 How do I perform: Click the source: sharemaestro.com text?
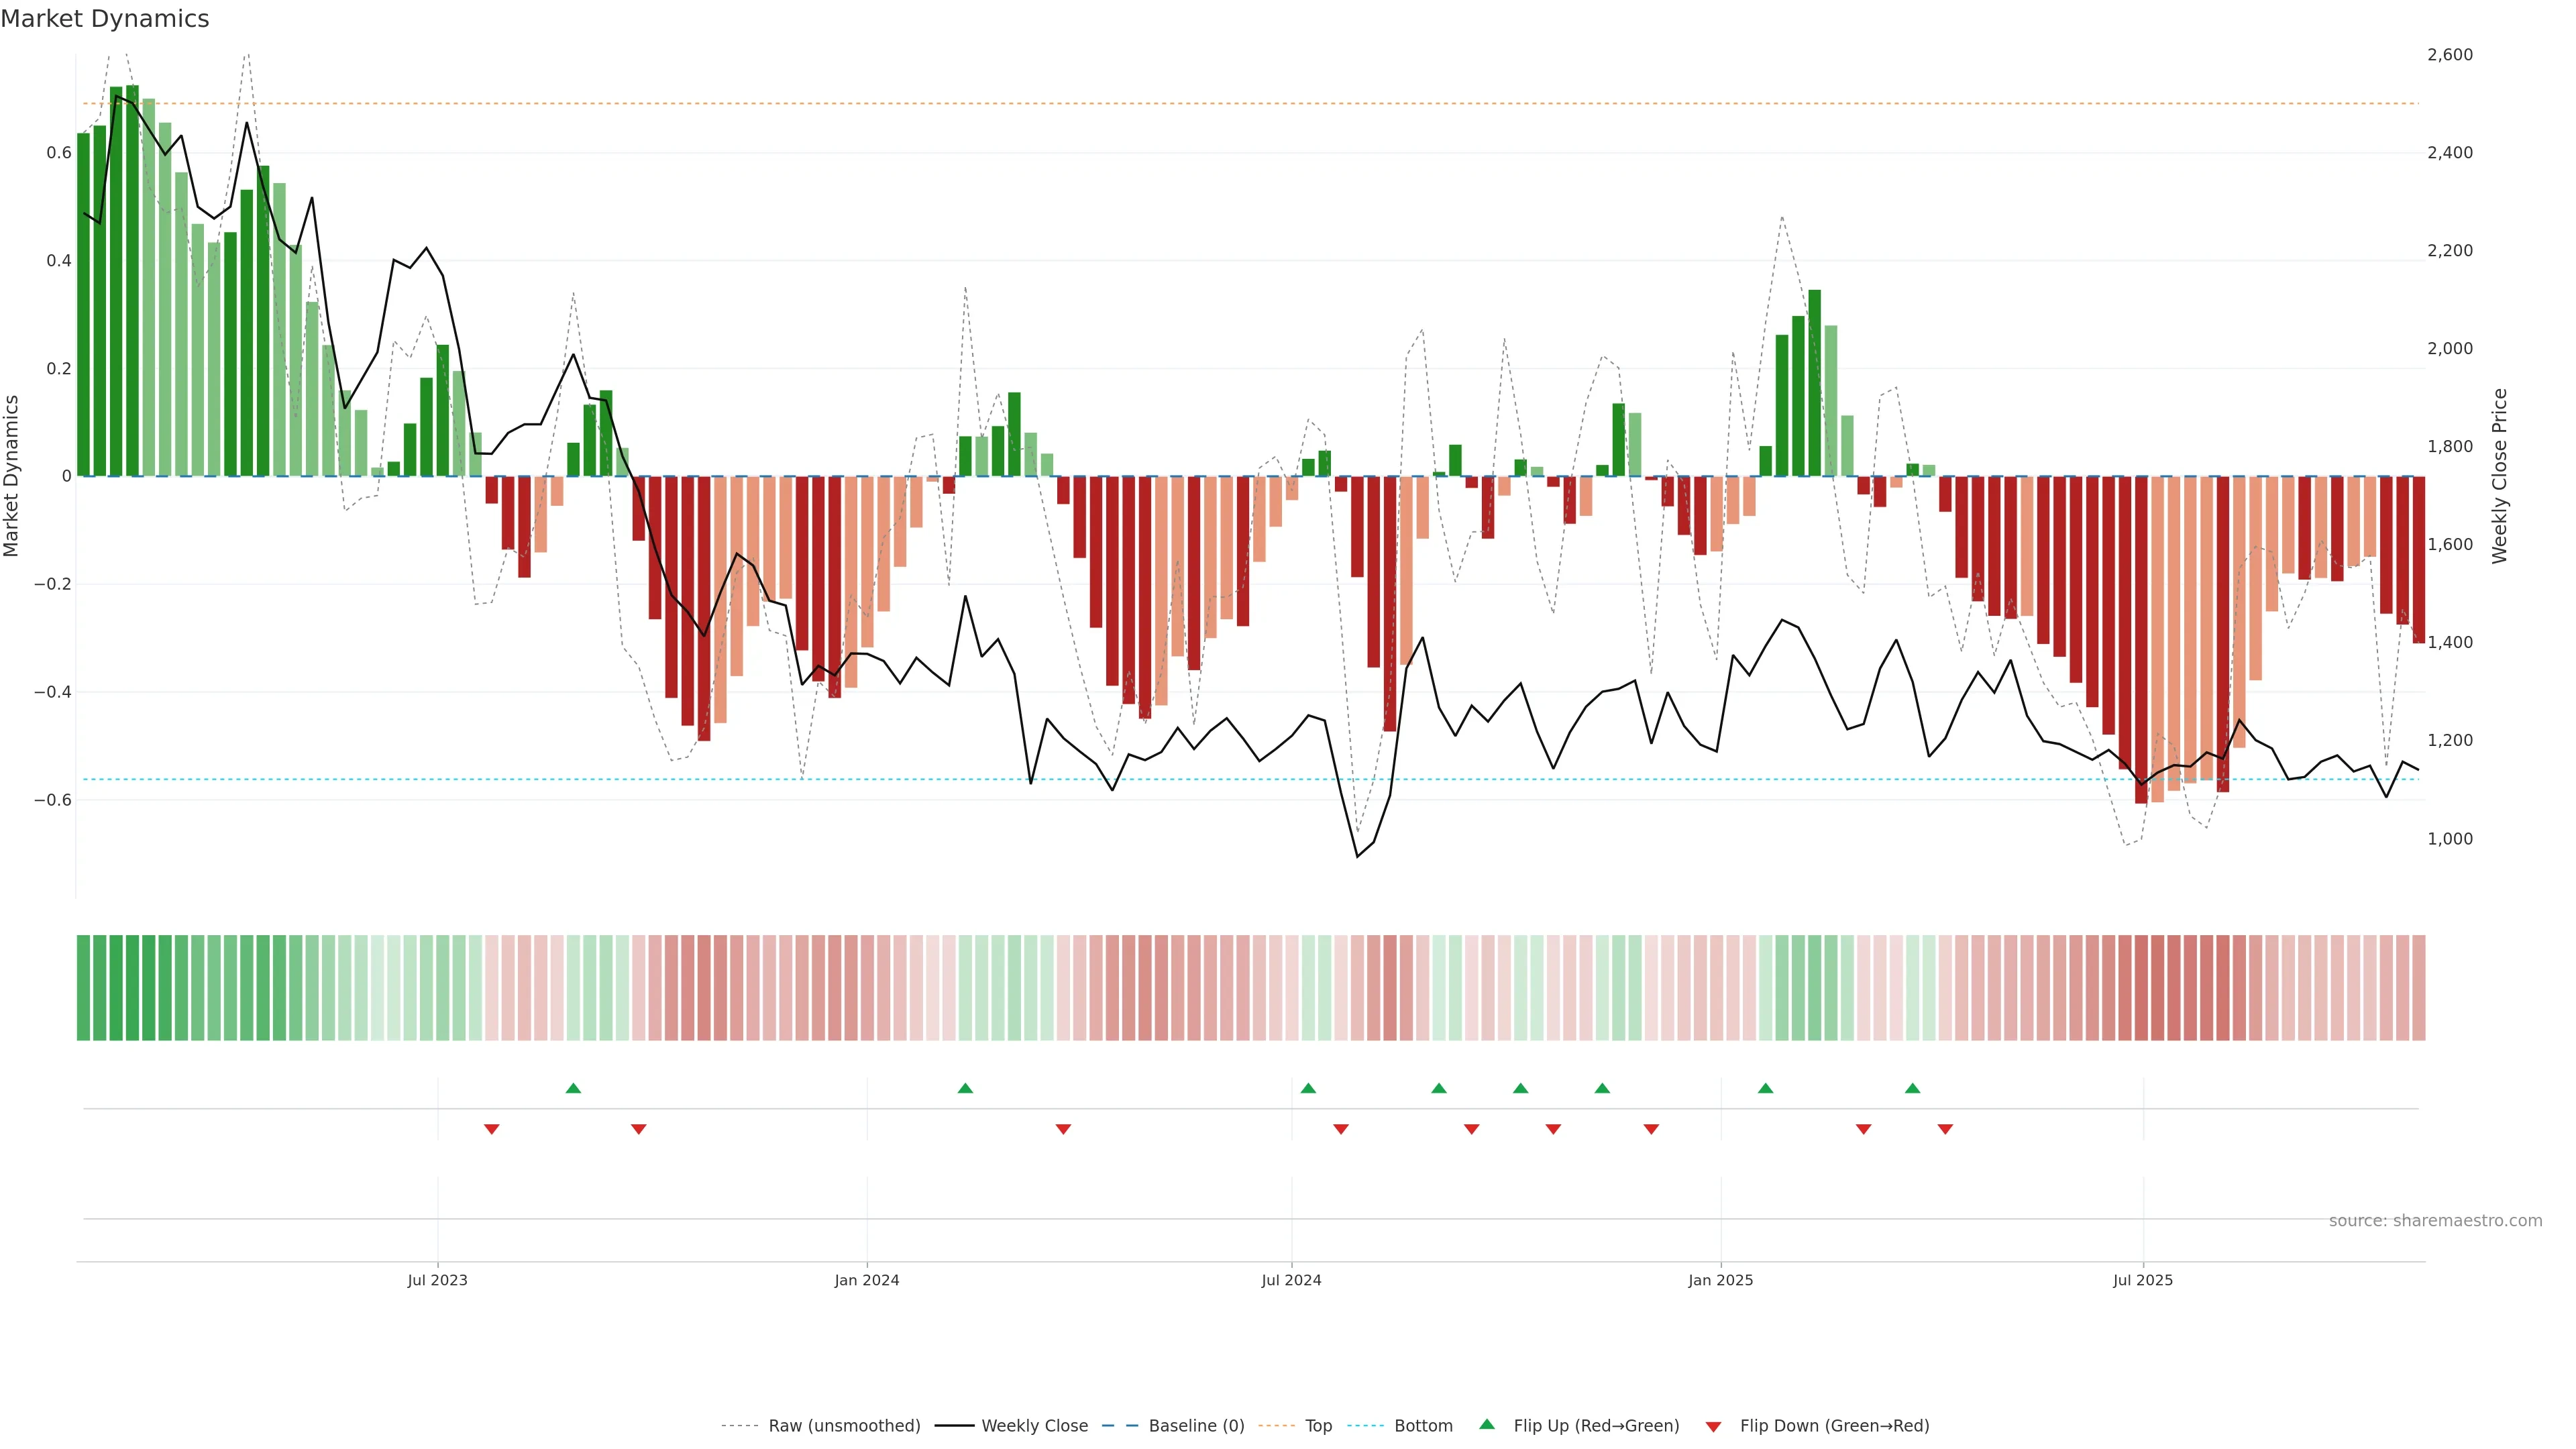[2435, 1221]
